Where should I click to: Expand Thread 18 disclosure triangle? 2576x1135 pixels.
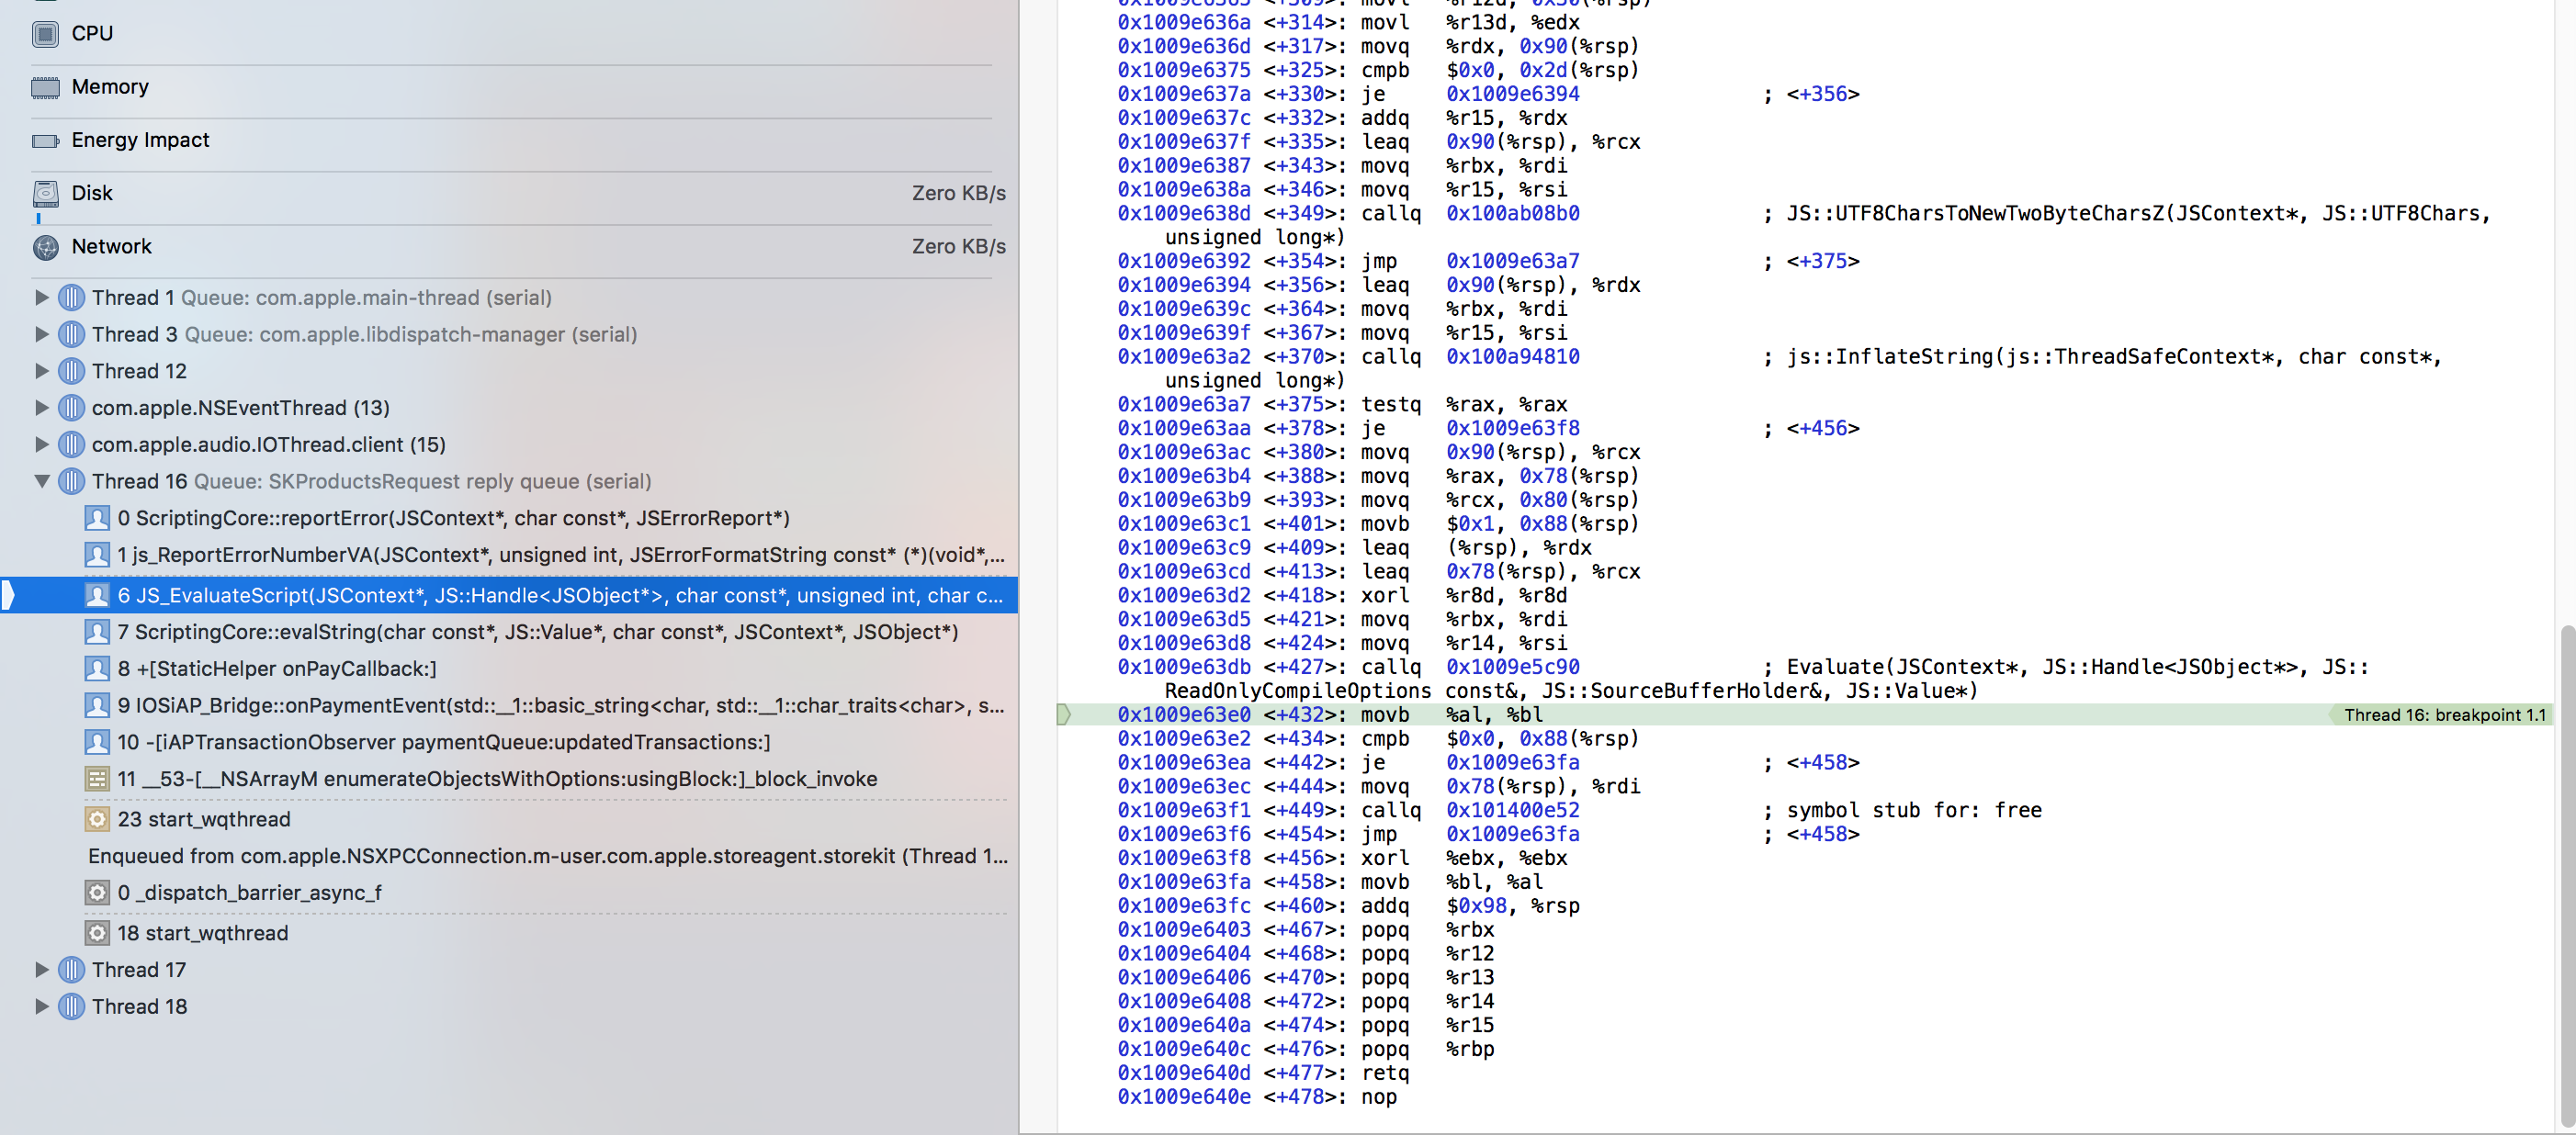click(x=41, y=1007)
